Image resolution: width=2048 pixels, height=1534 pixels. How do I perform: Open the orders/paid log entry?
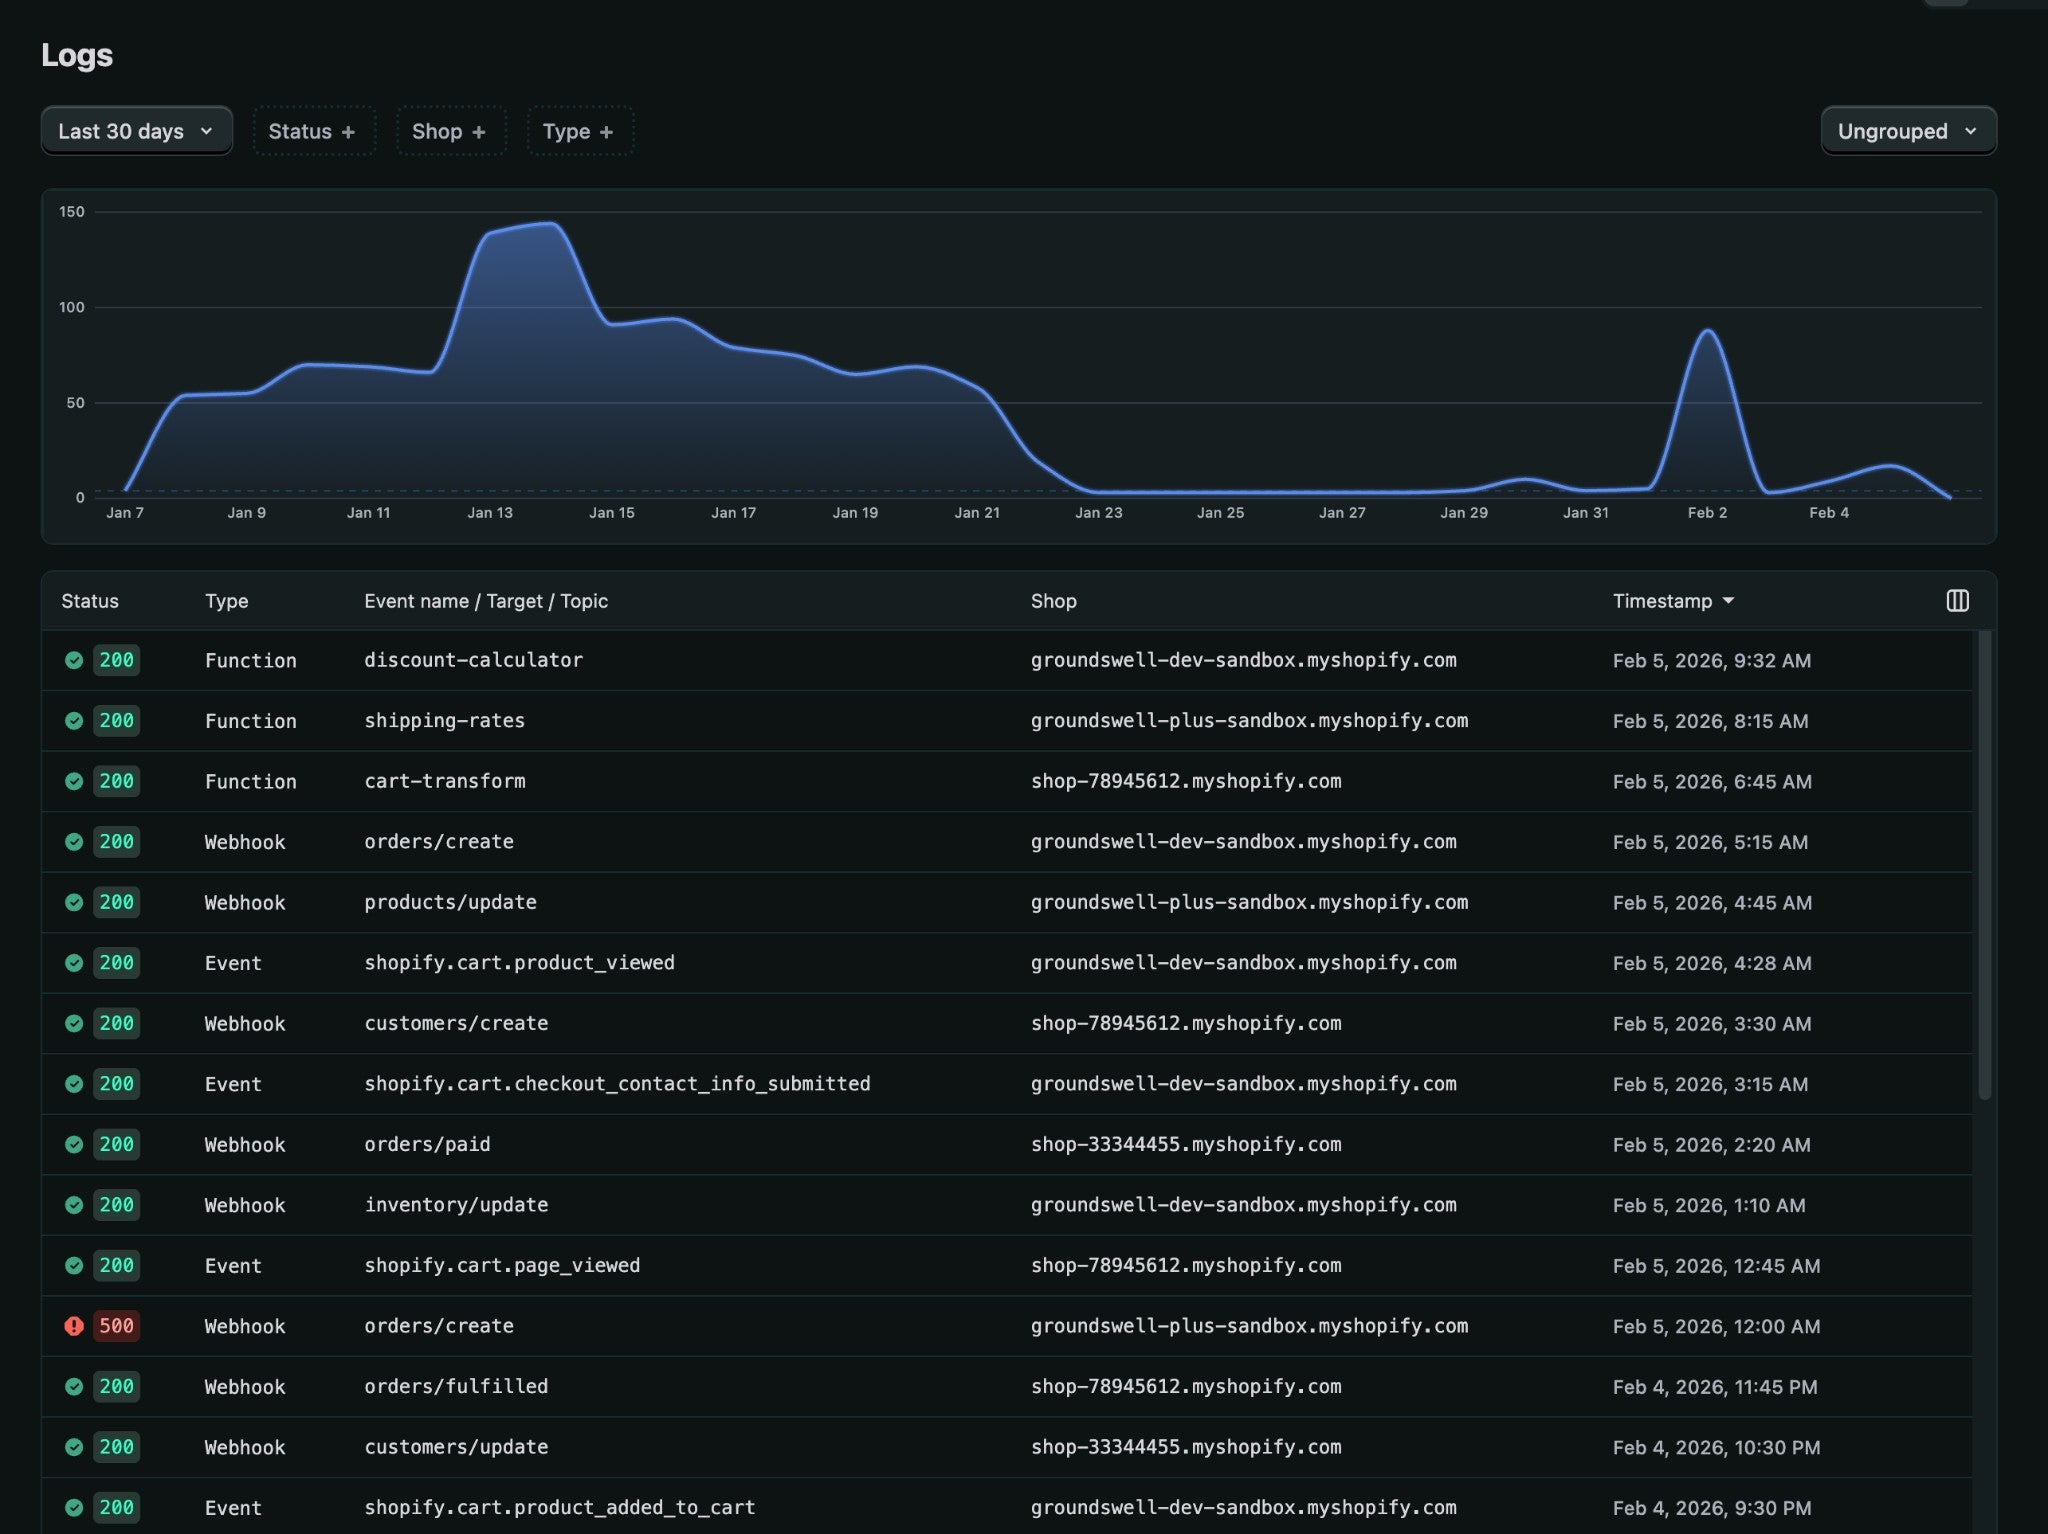coord(1006,1144)
